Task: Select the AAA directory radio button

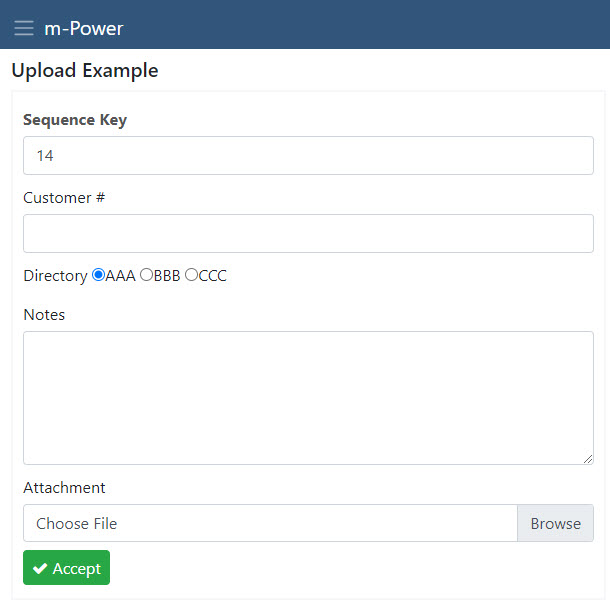Action: (x=98, y=275)
